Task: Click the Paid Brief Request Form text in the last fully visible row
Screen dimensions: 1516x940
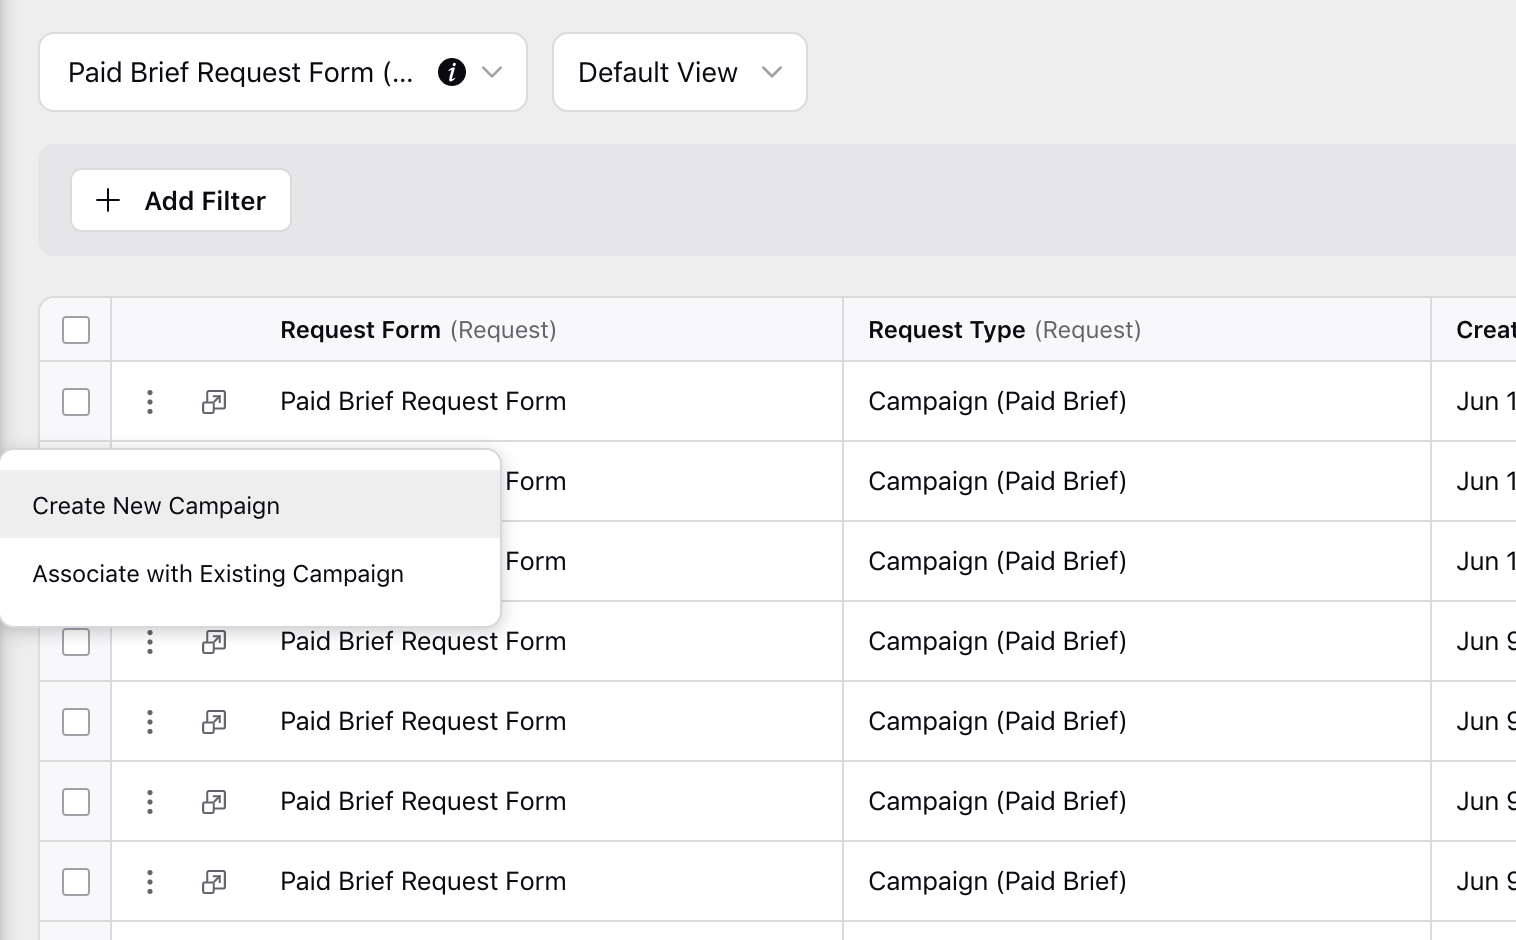Action: point(423,881)
